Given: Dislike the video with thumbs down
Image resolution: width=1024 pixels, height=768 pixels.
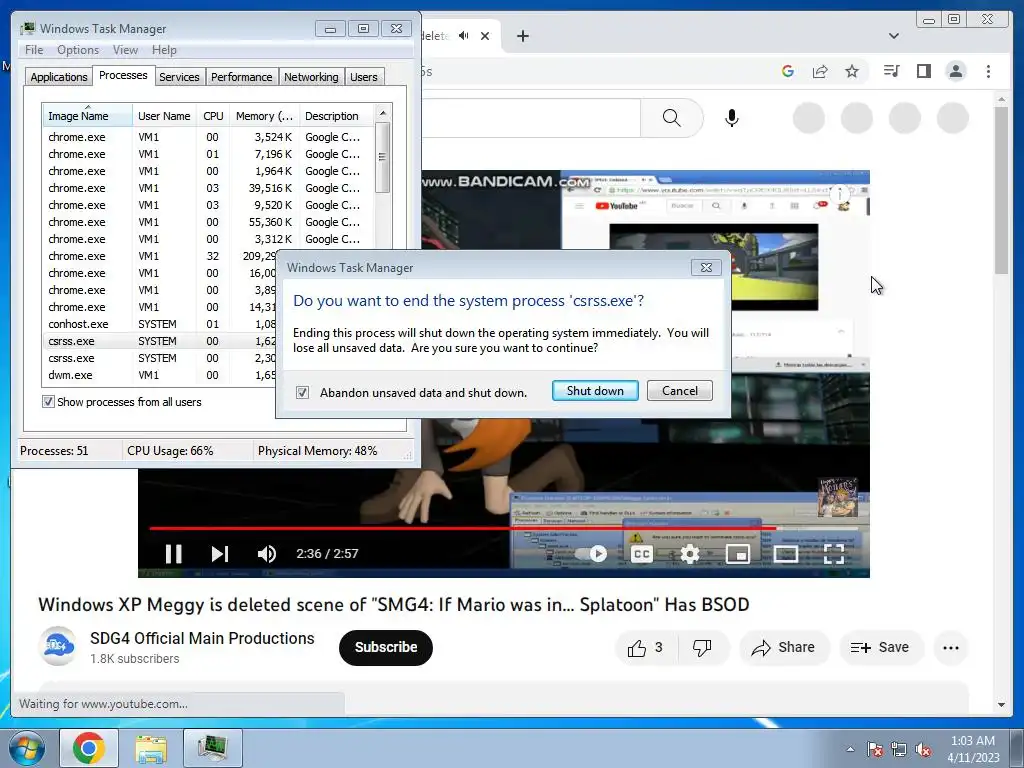Looking at the screenshot, I should click(x=703, y=648).
